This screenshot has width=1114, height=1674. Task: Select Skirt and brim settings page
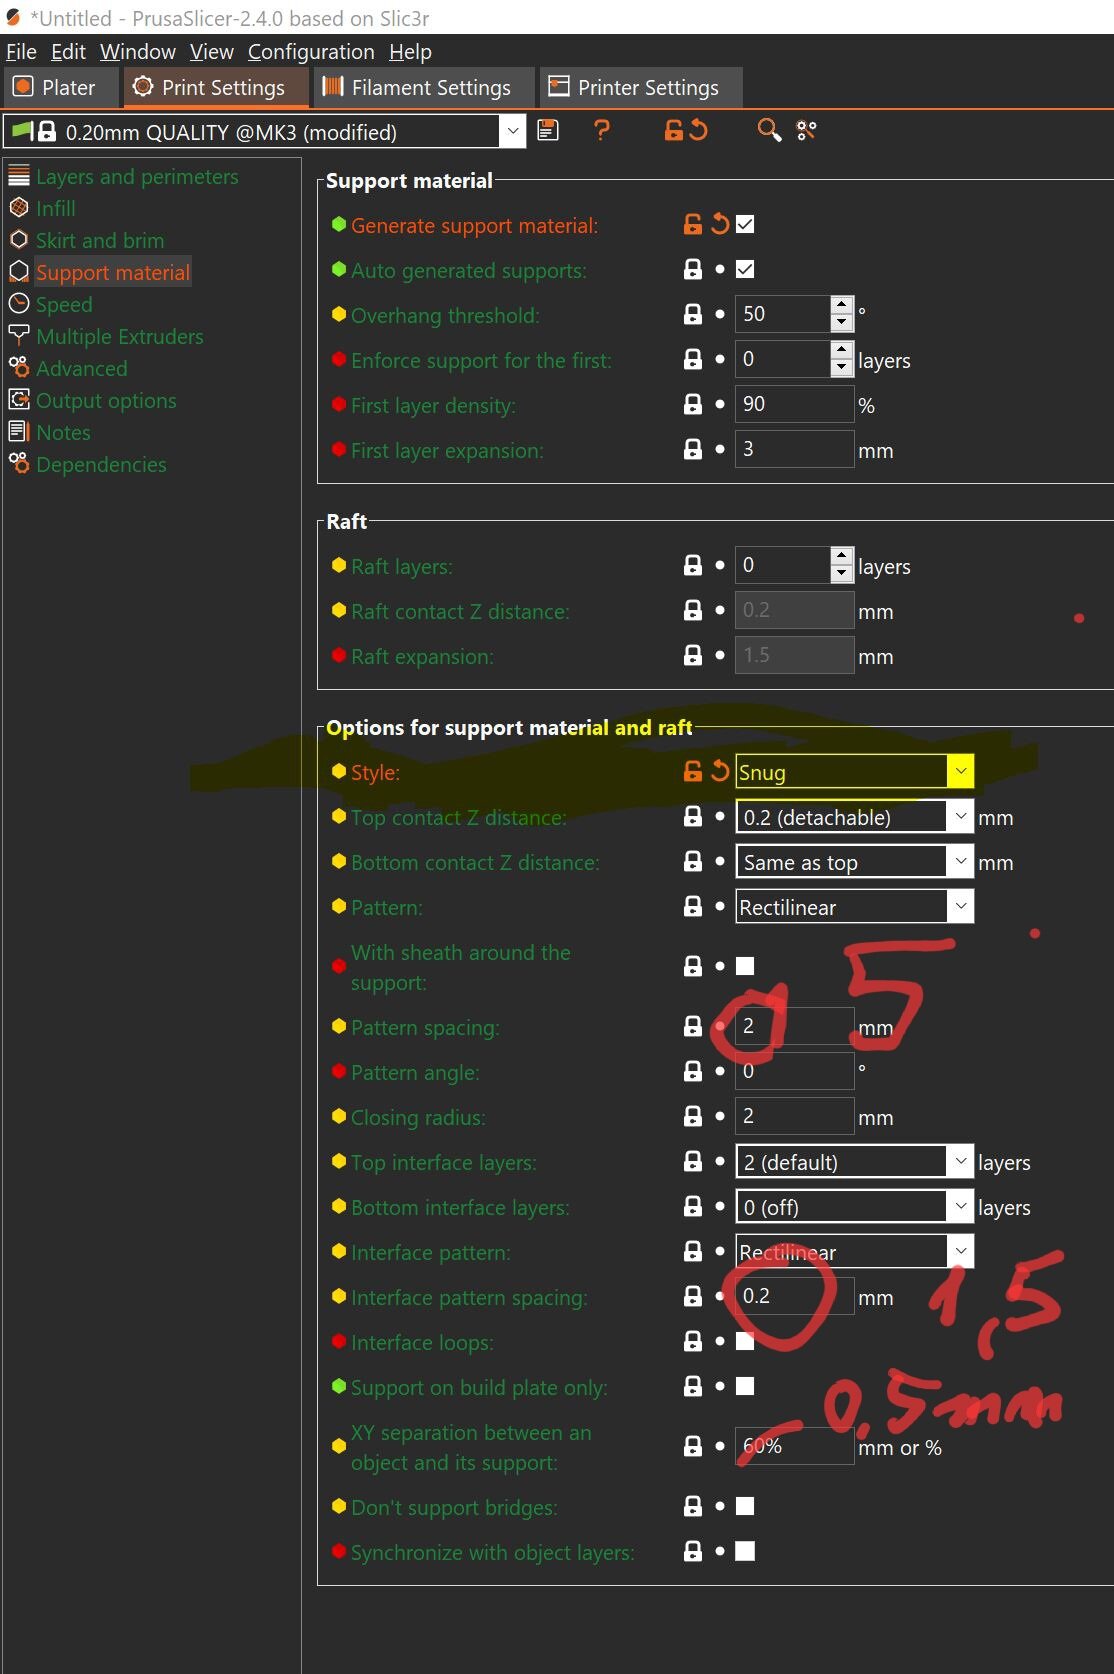100,240
